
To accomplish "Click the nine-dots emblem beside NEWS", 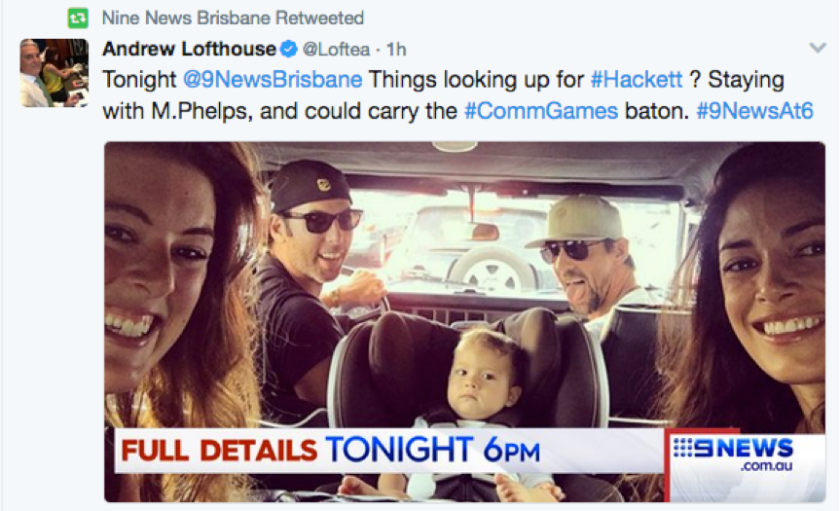I will (x=683, y=448).
